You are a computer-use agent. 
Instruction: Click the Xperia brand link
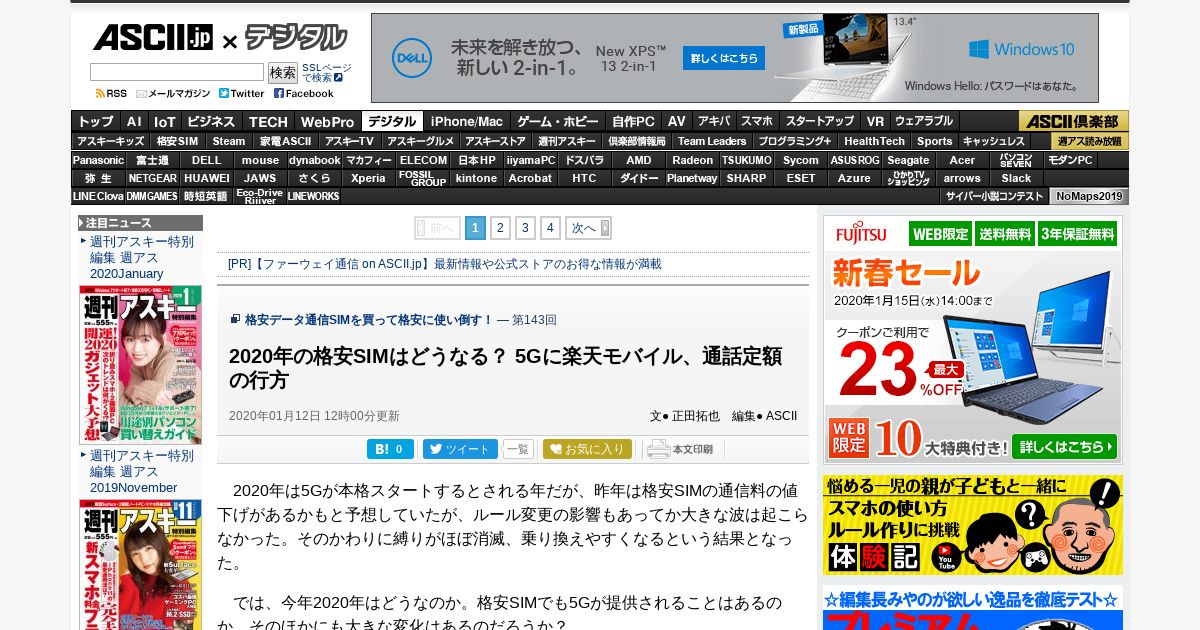click(x=368, y=178)
